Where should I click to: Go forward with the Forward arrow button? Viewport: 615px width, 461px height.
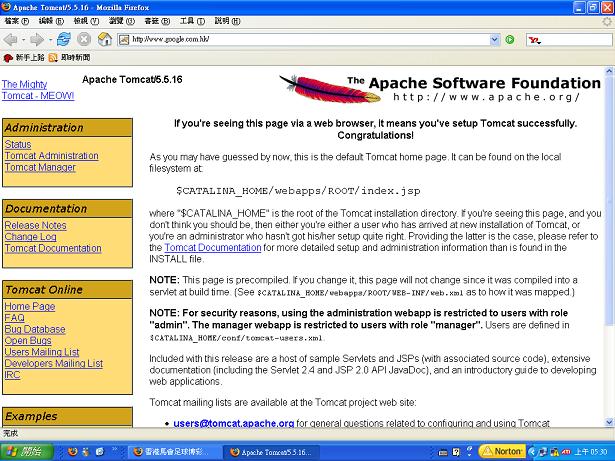pos(37,39)
